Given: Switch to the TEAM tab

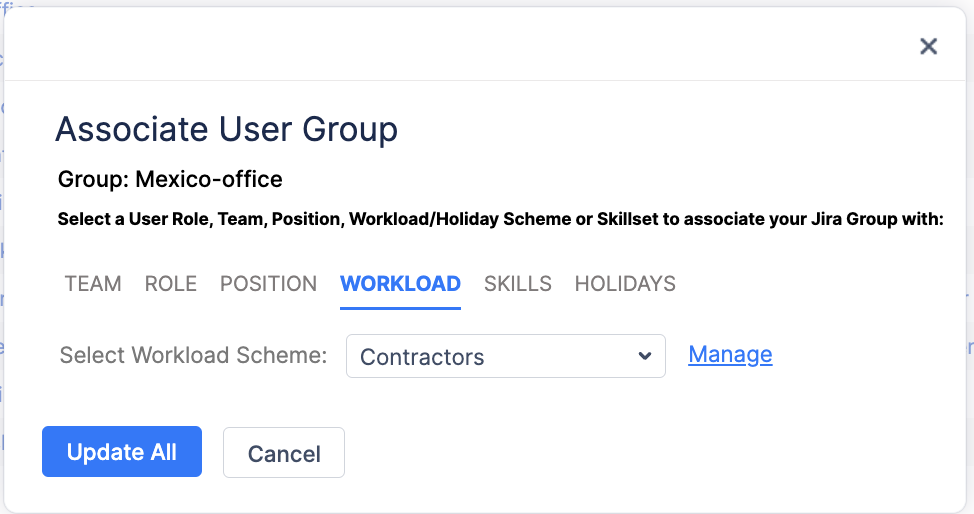Looking at the screenshot, I should (x=93, y=284).
